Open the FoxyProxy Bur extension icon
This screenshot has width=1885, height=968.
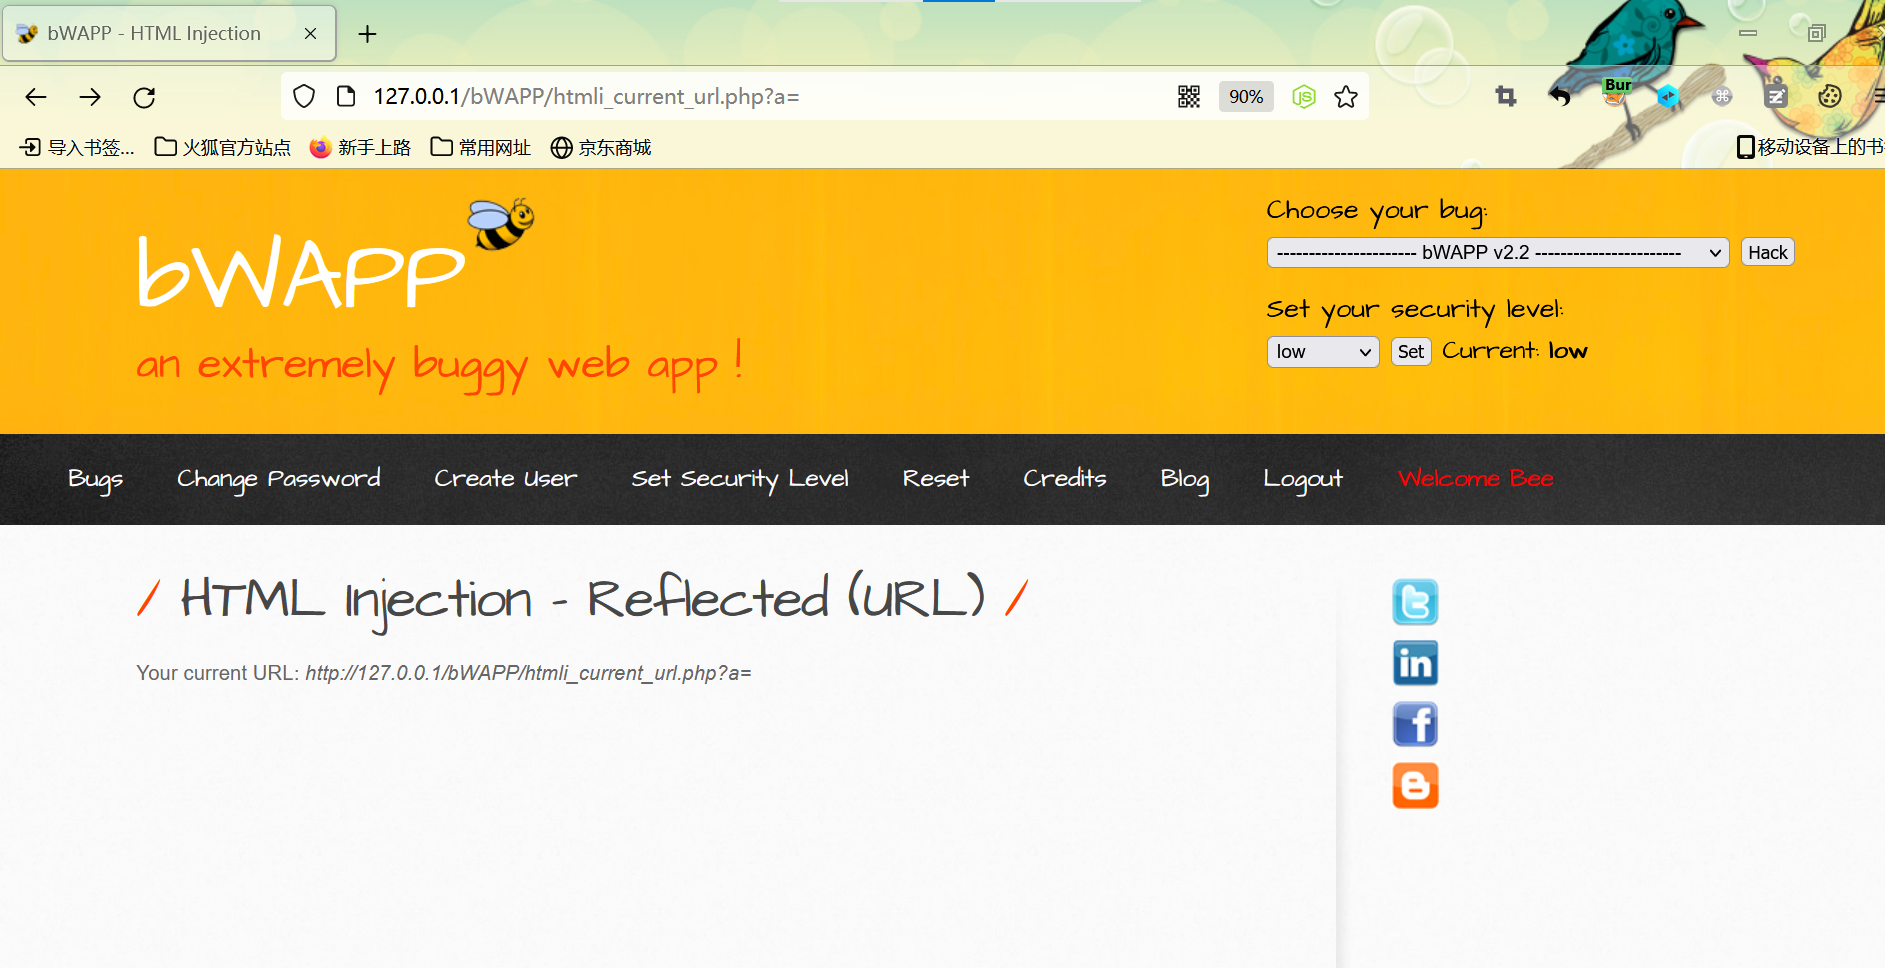tap(1616, 92)
